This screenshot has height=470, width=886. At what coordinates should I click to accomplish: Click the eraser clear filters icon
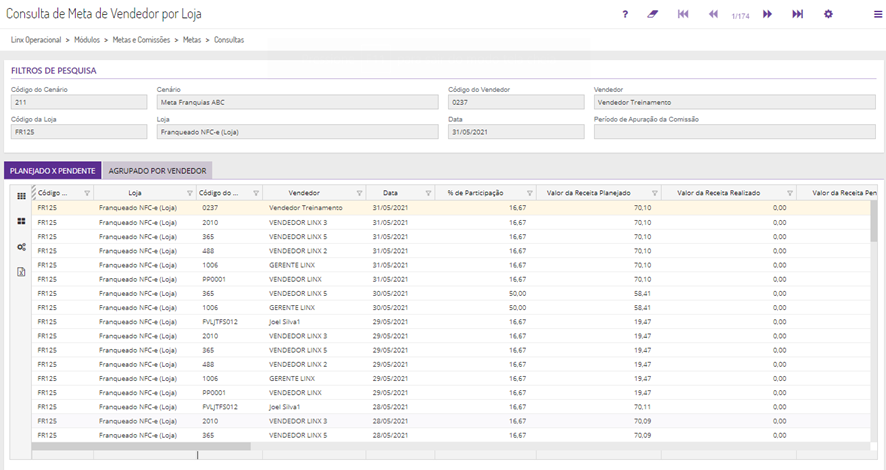click(653, 14)
